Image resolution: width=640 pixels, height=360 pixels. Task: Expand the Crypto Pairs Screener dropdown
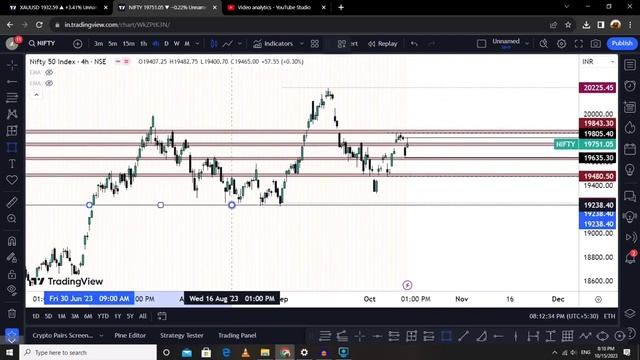click(102, 336)
